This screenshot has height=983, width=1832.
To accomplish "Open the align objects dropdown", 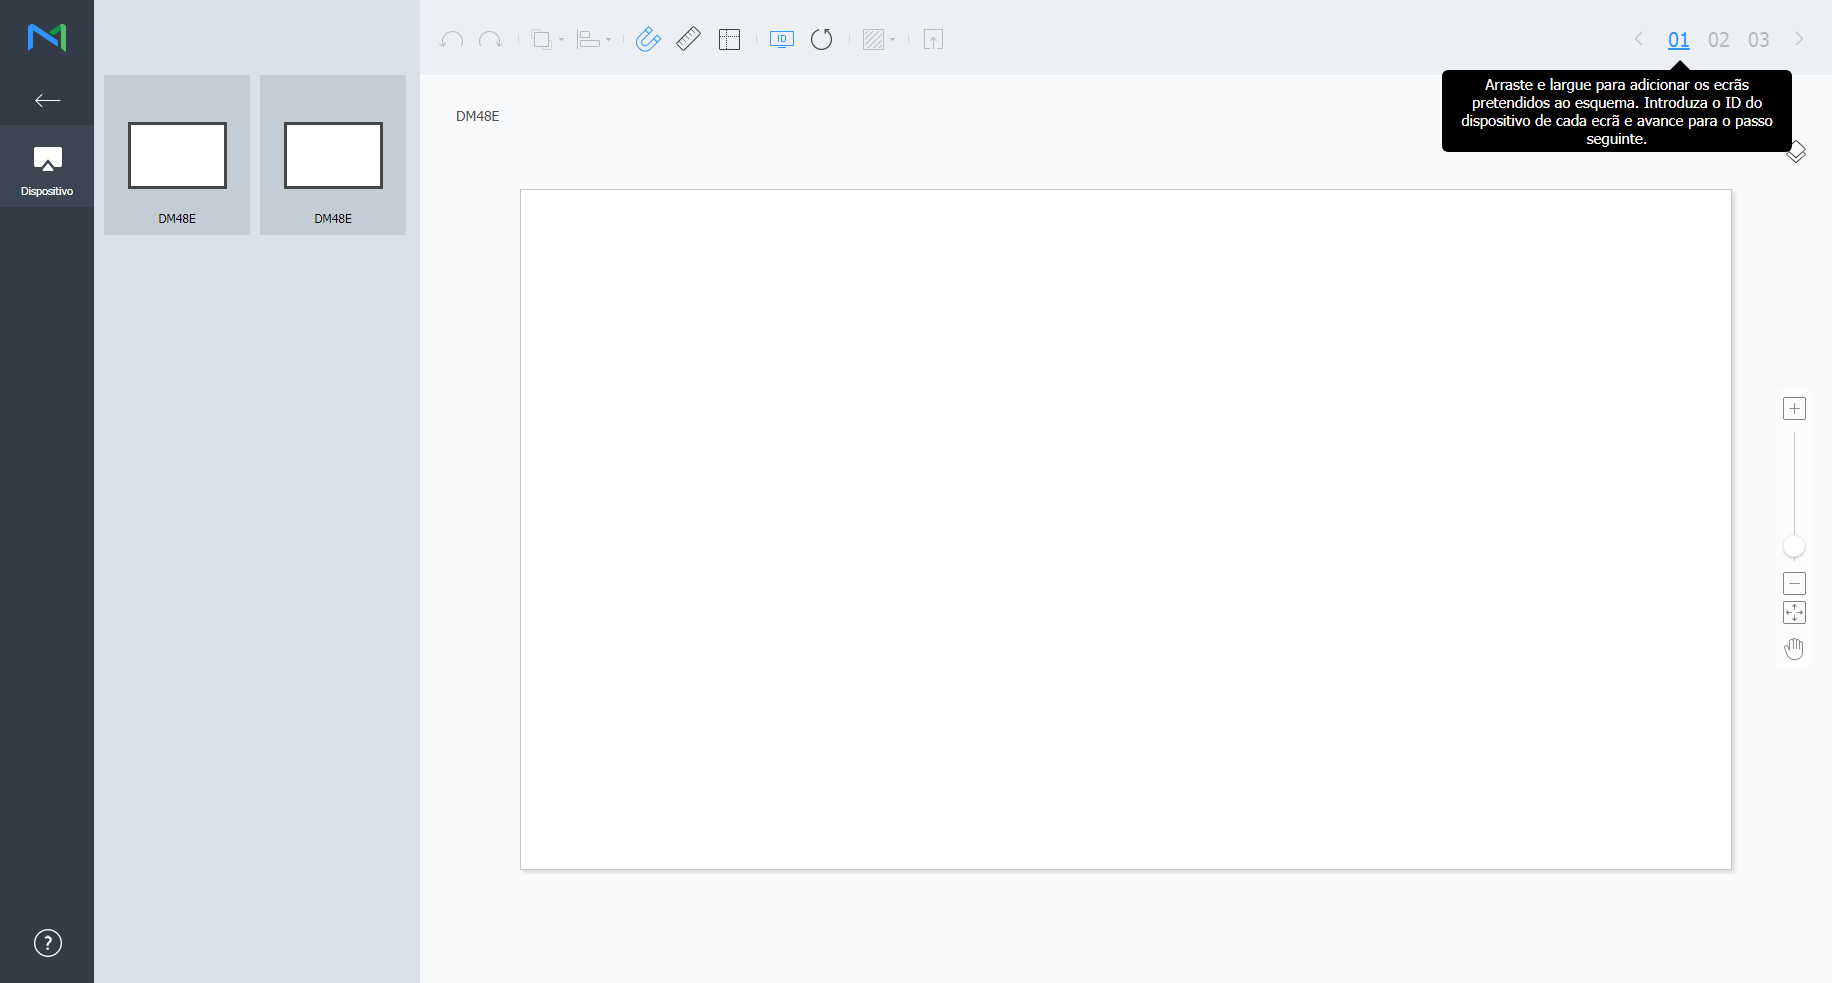I will pos(594,40).
